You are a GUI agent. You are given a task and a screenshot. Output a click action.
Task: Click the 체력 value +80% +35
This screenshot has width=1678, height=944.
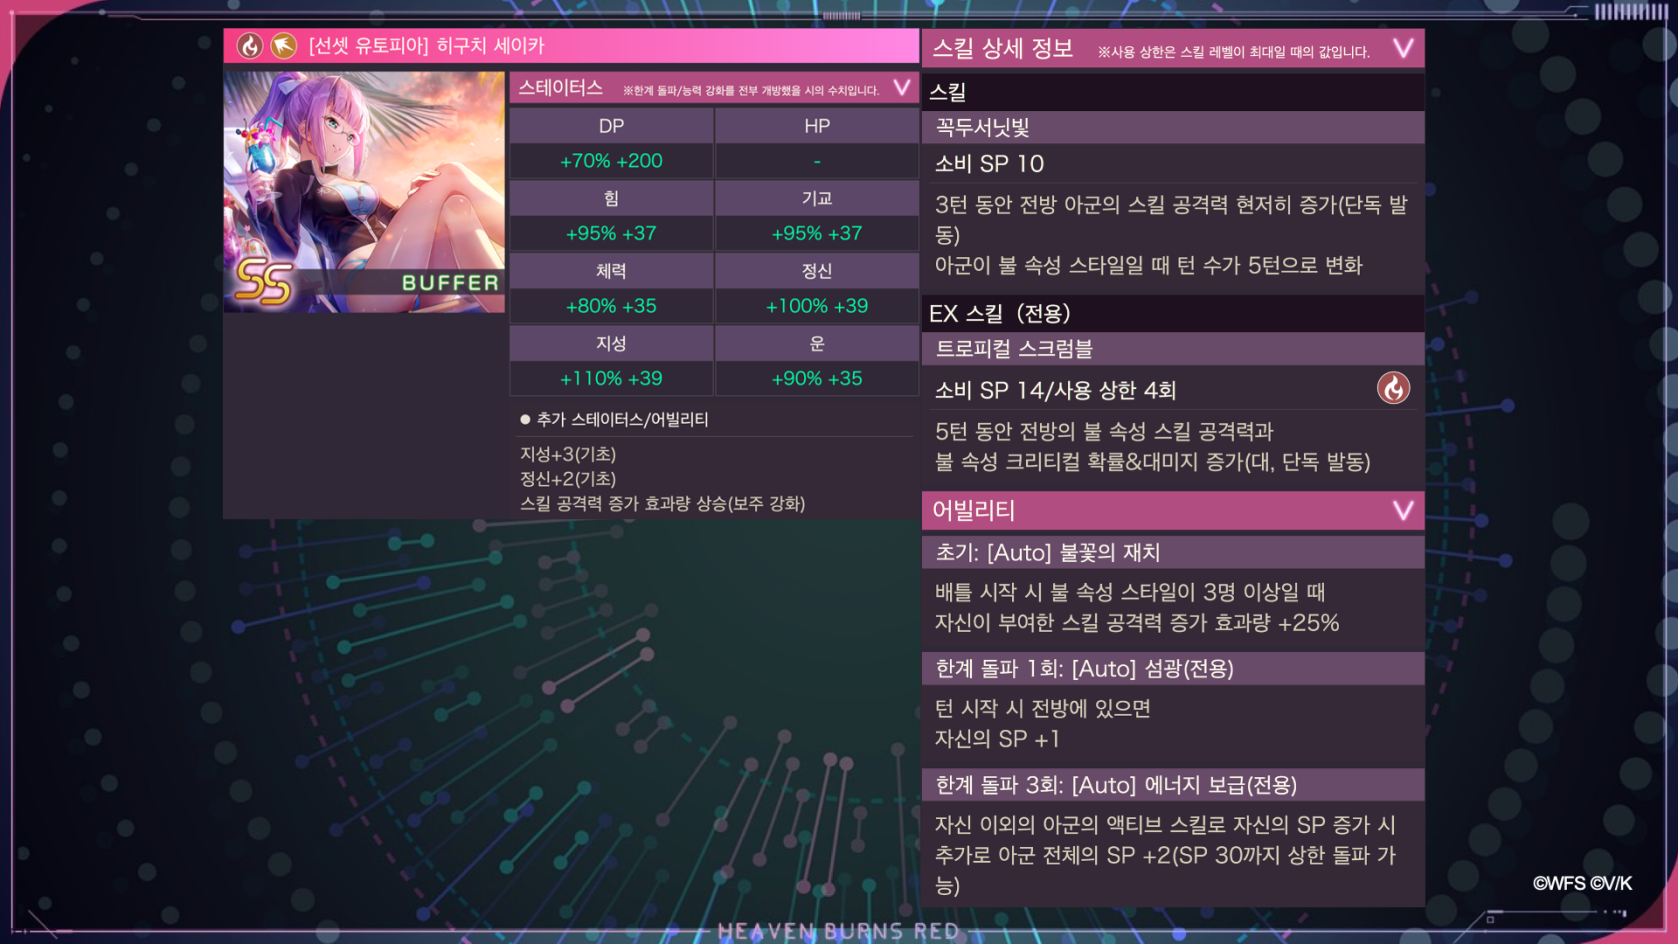point(611,306)
